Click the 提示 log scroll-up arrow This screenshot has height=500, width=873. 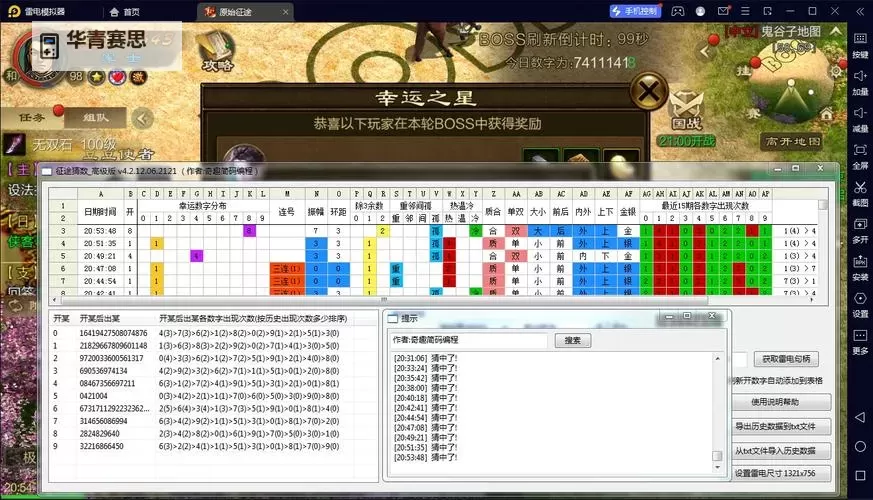pyautogui.click(x=717, y=359)
